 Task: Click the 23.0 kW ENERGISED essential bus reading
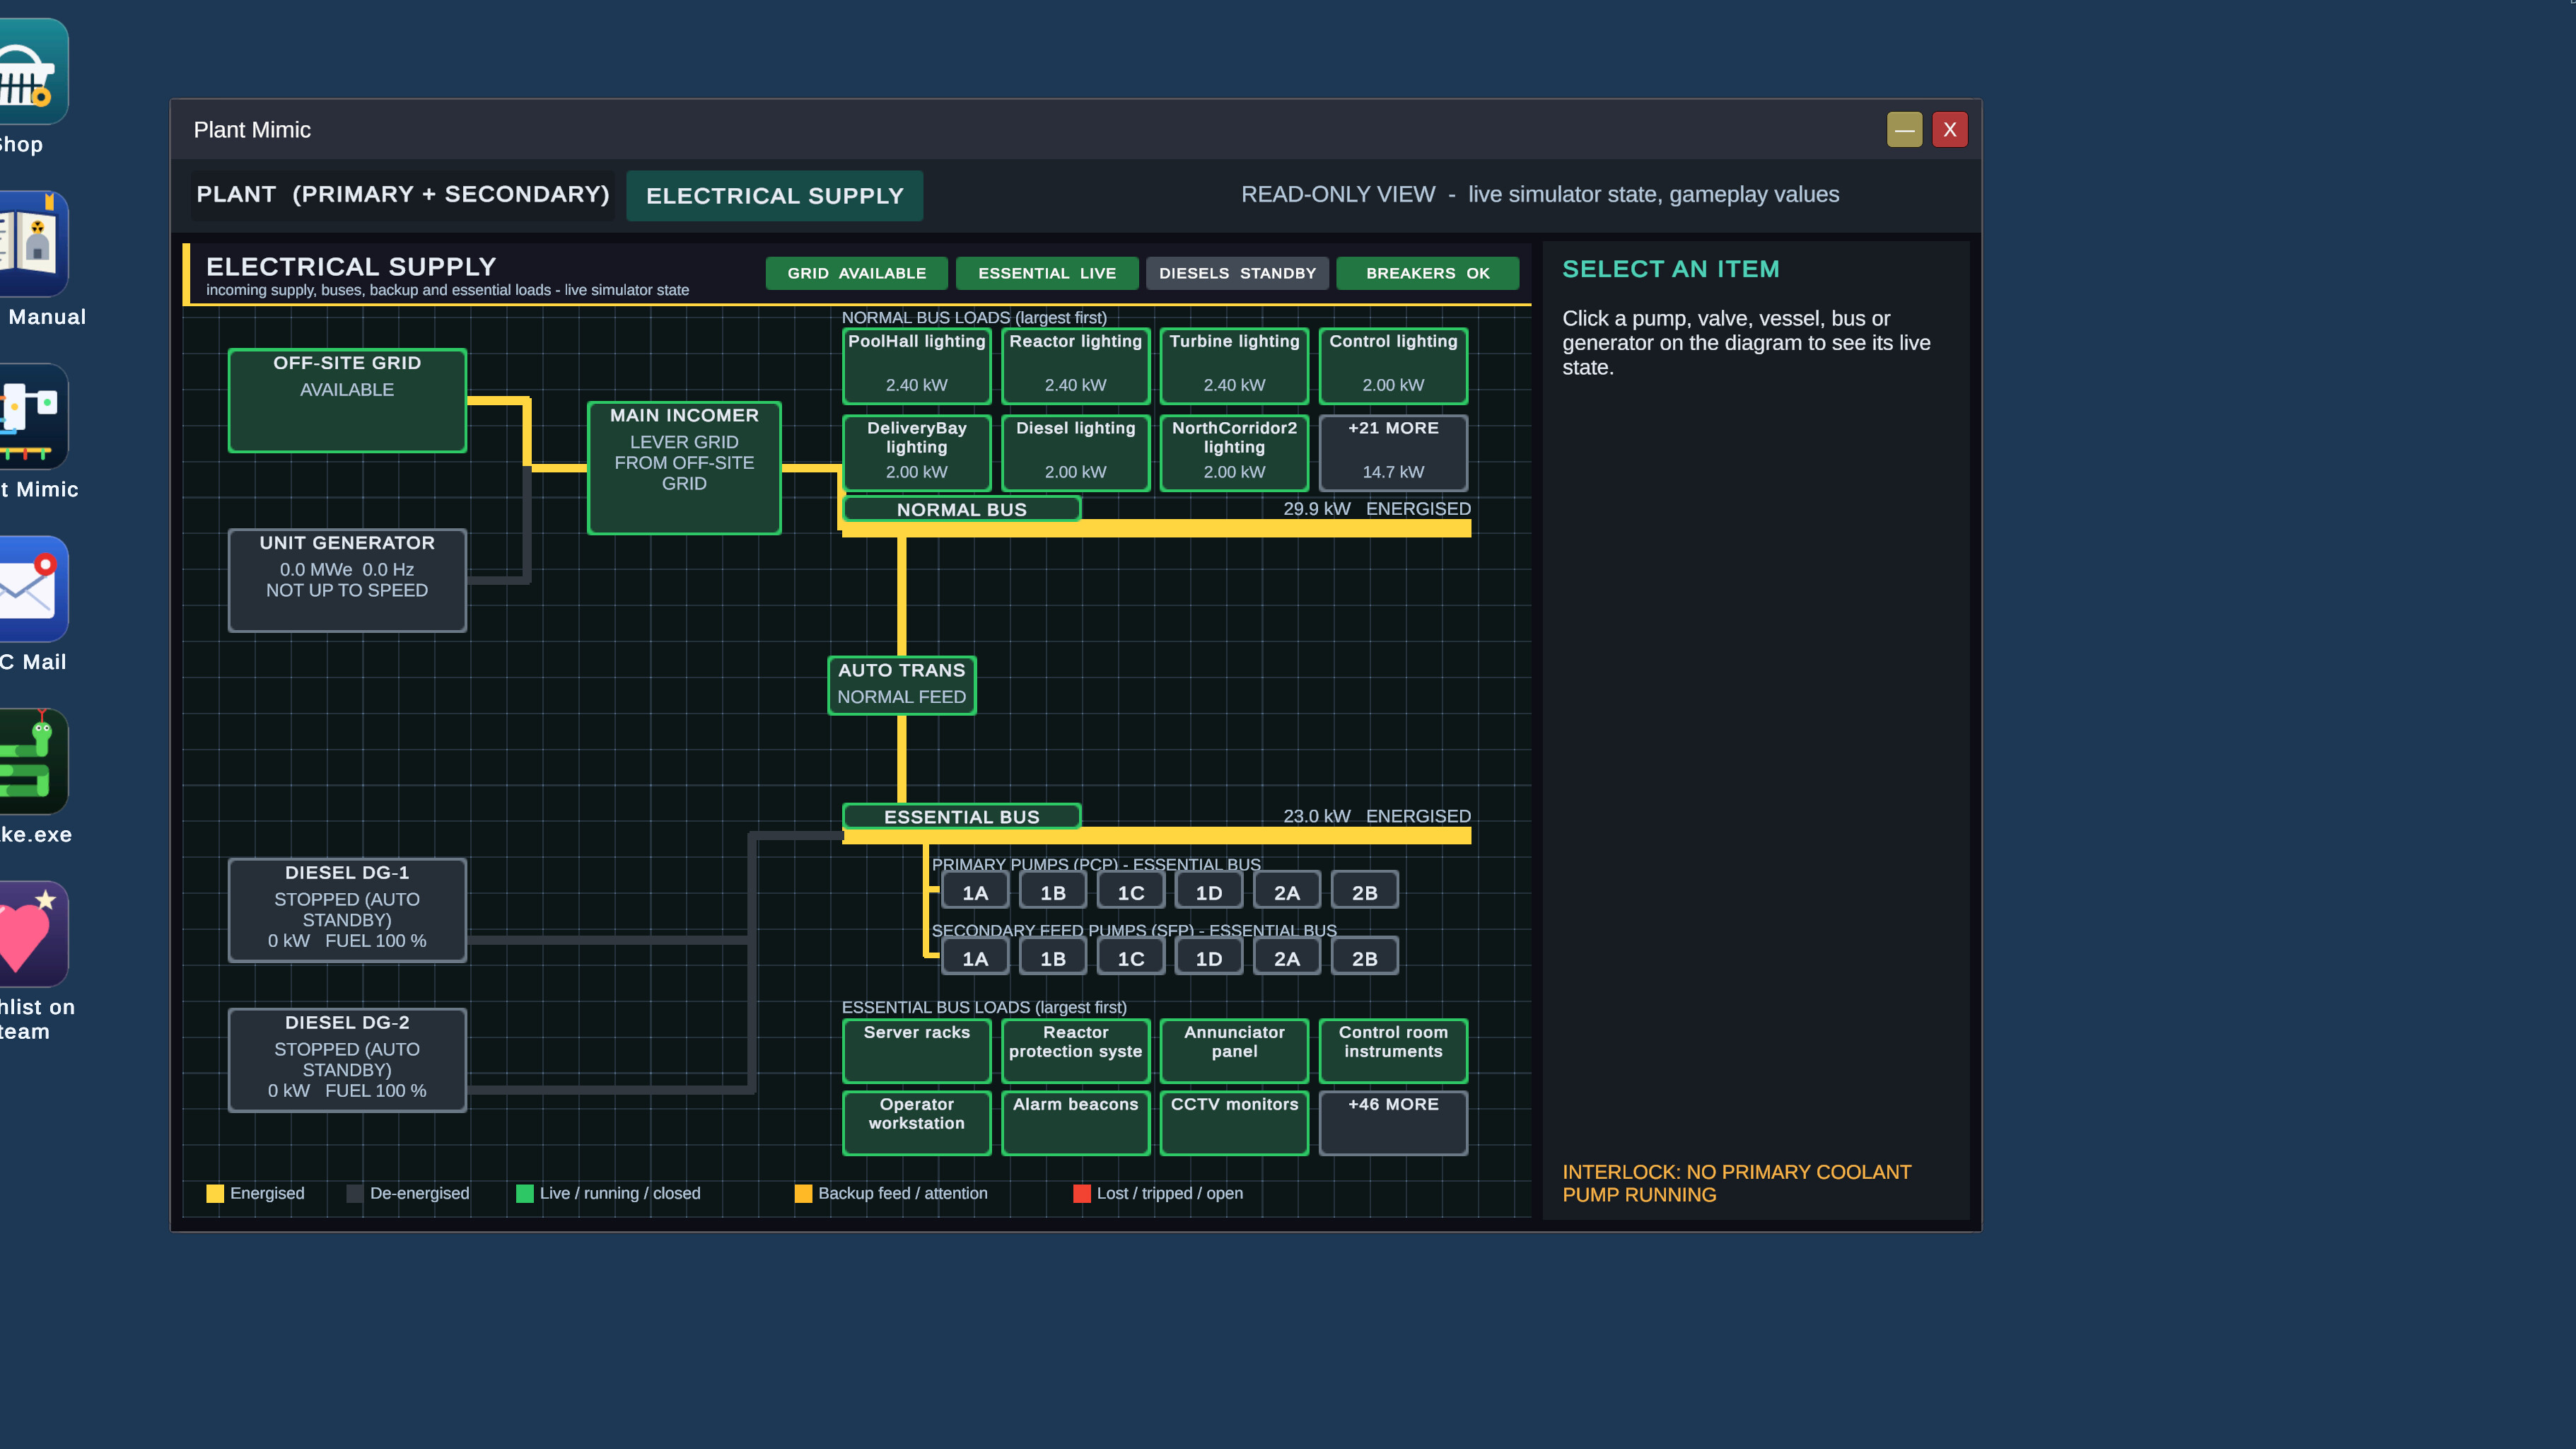tap(1376, 816)
